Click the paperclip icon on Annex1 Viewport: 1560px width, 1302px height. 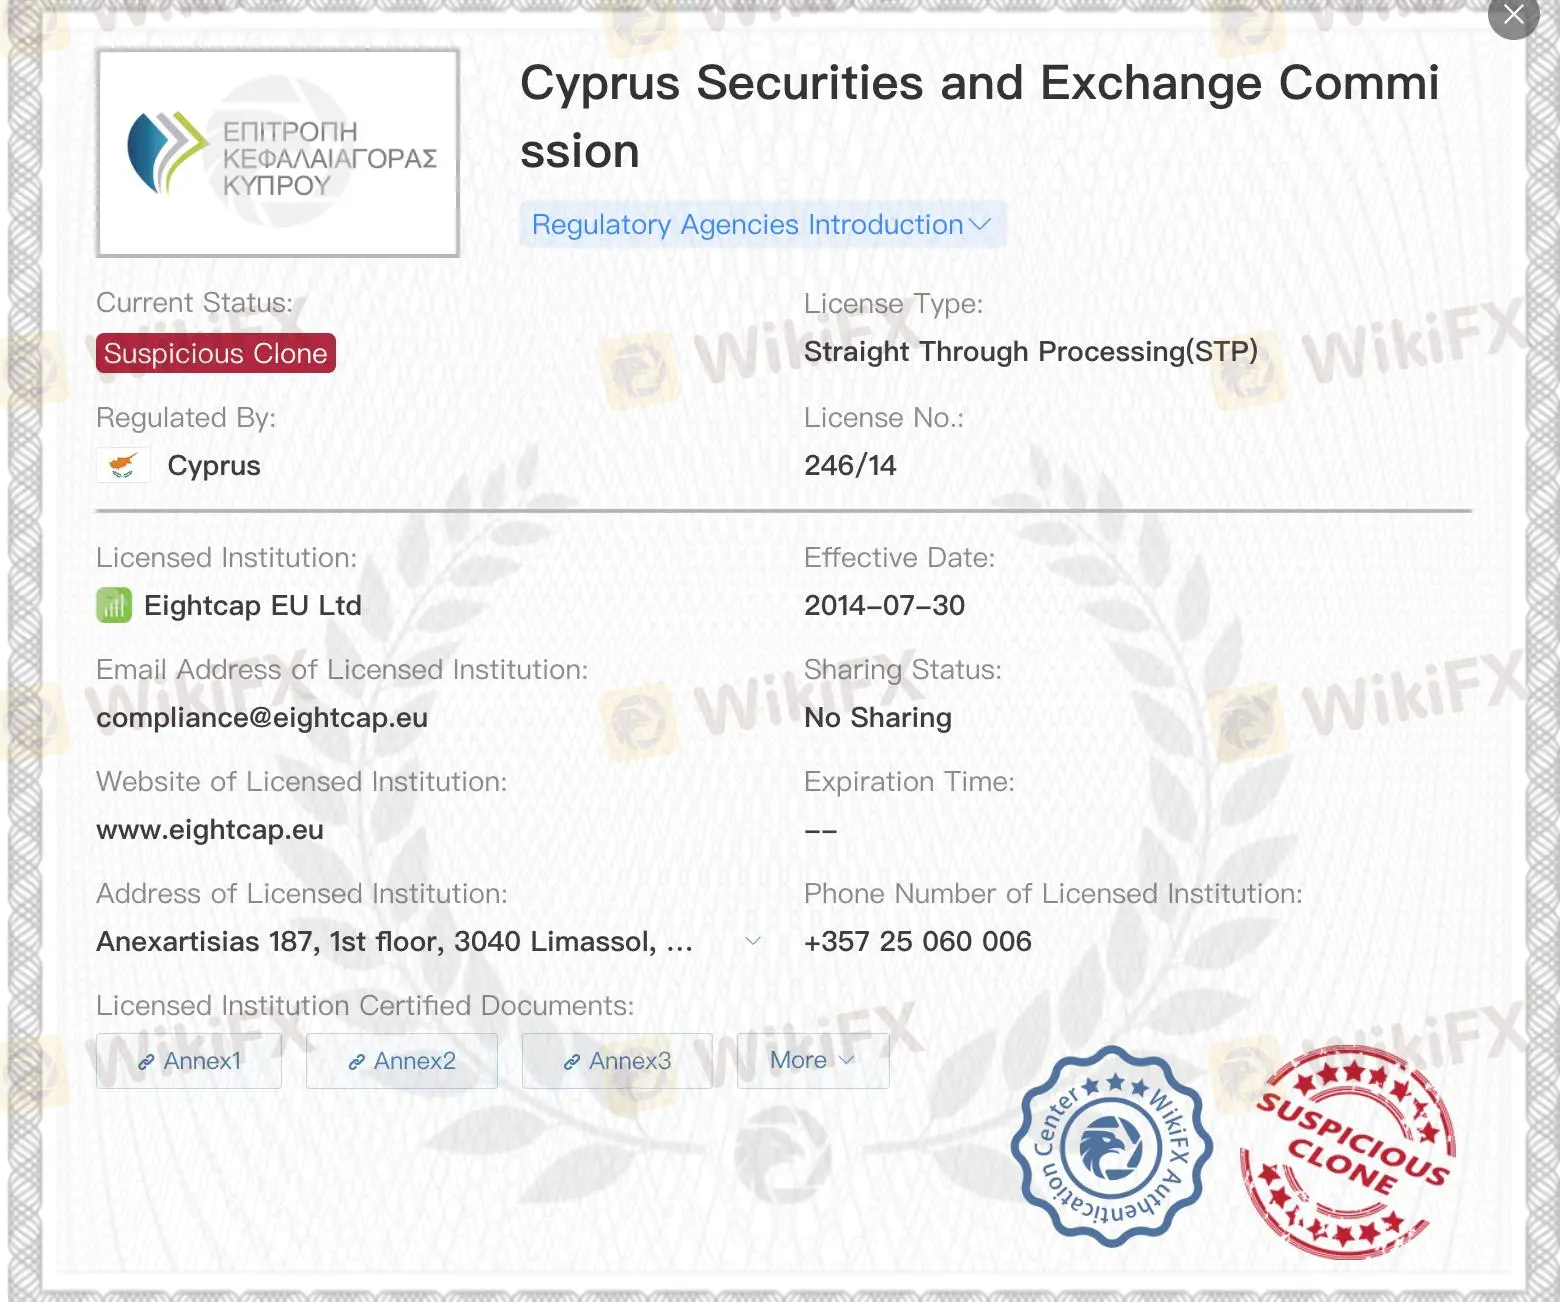pos(146,1061)
